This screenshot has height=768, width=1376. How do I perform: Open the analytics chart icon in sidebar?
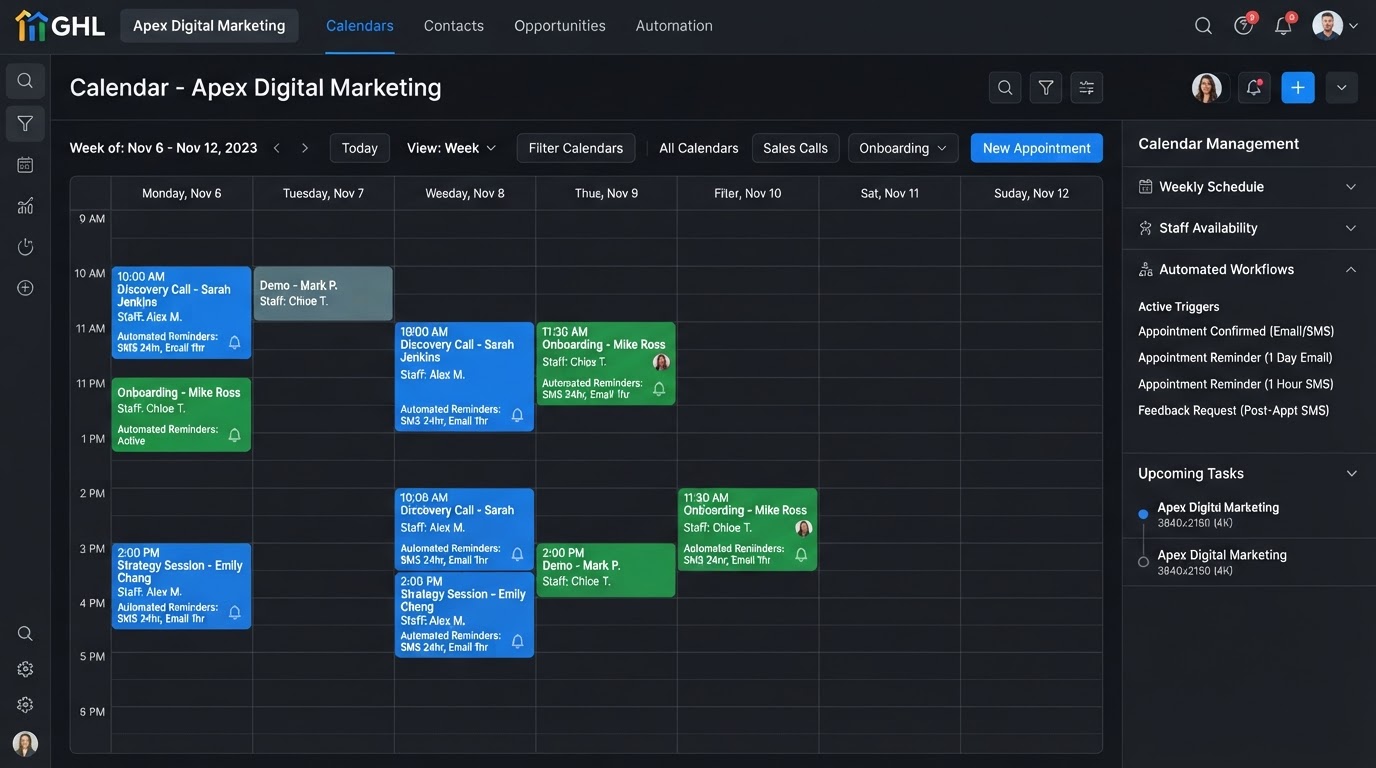pyautogui.click(x=25, y=206)
